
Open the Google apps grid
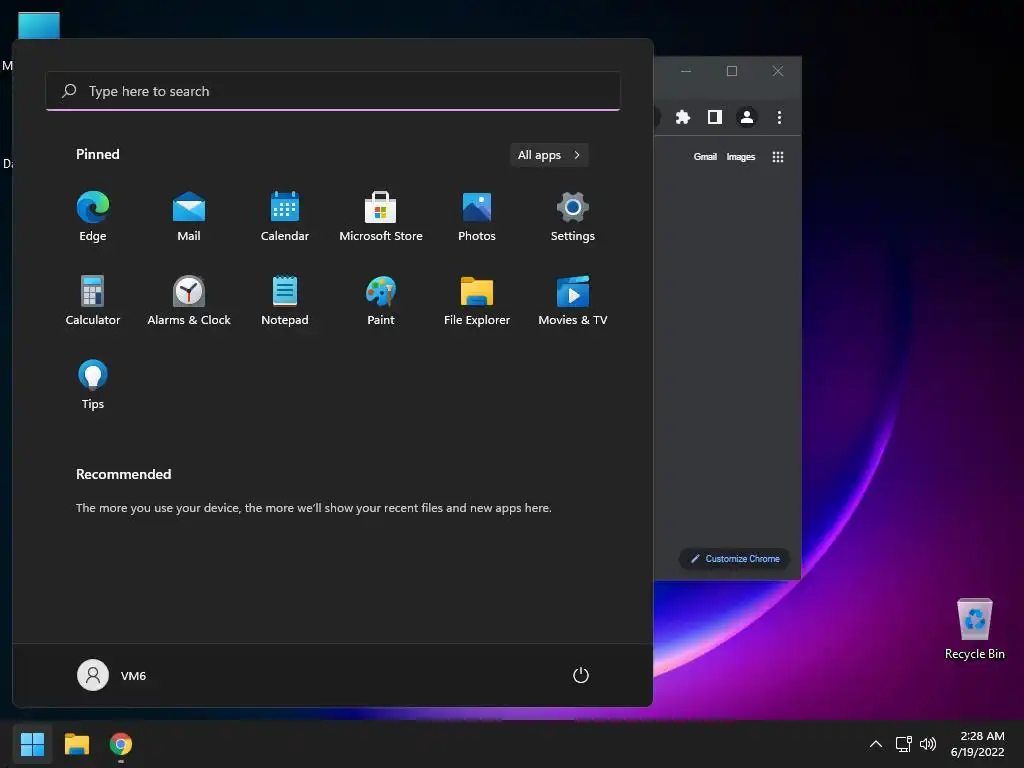click(777, 157)
